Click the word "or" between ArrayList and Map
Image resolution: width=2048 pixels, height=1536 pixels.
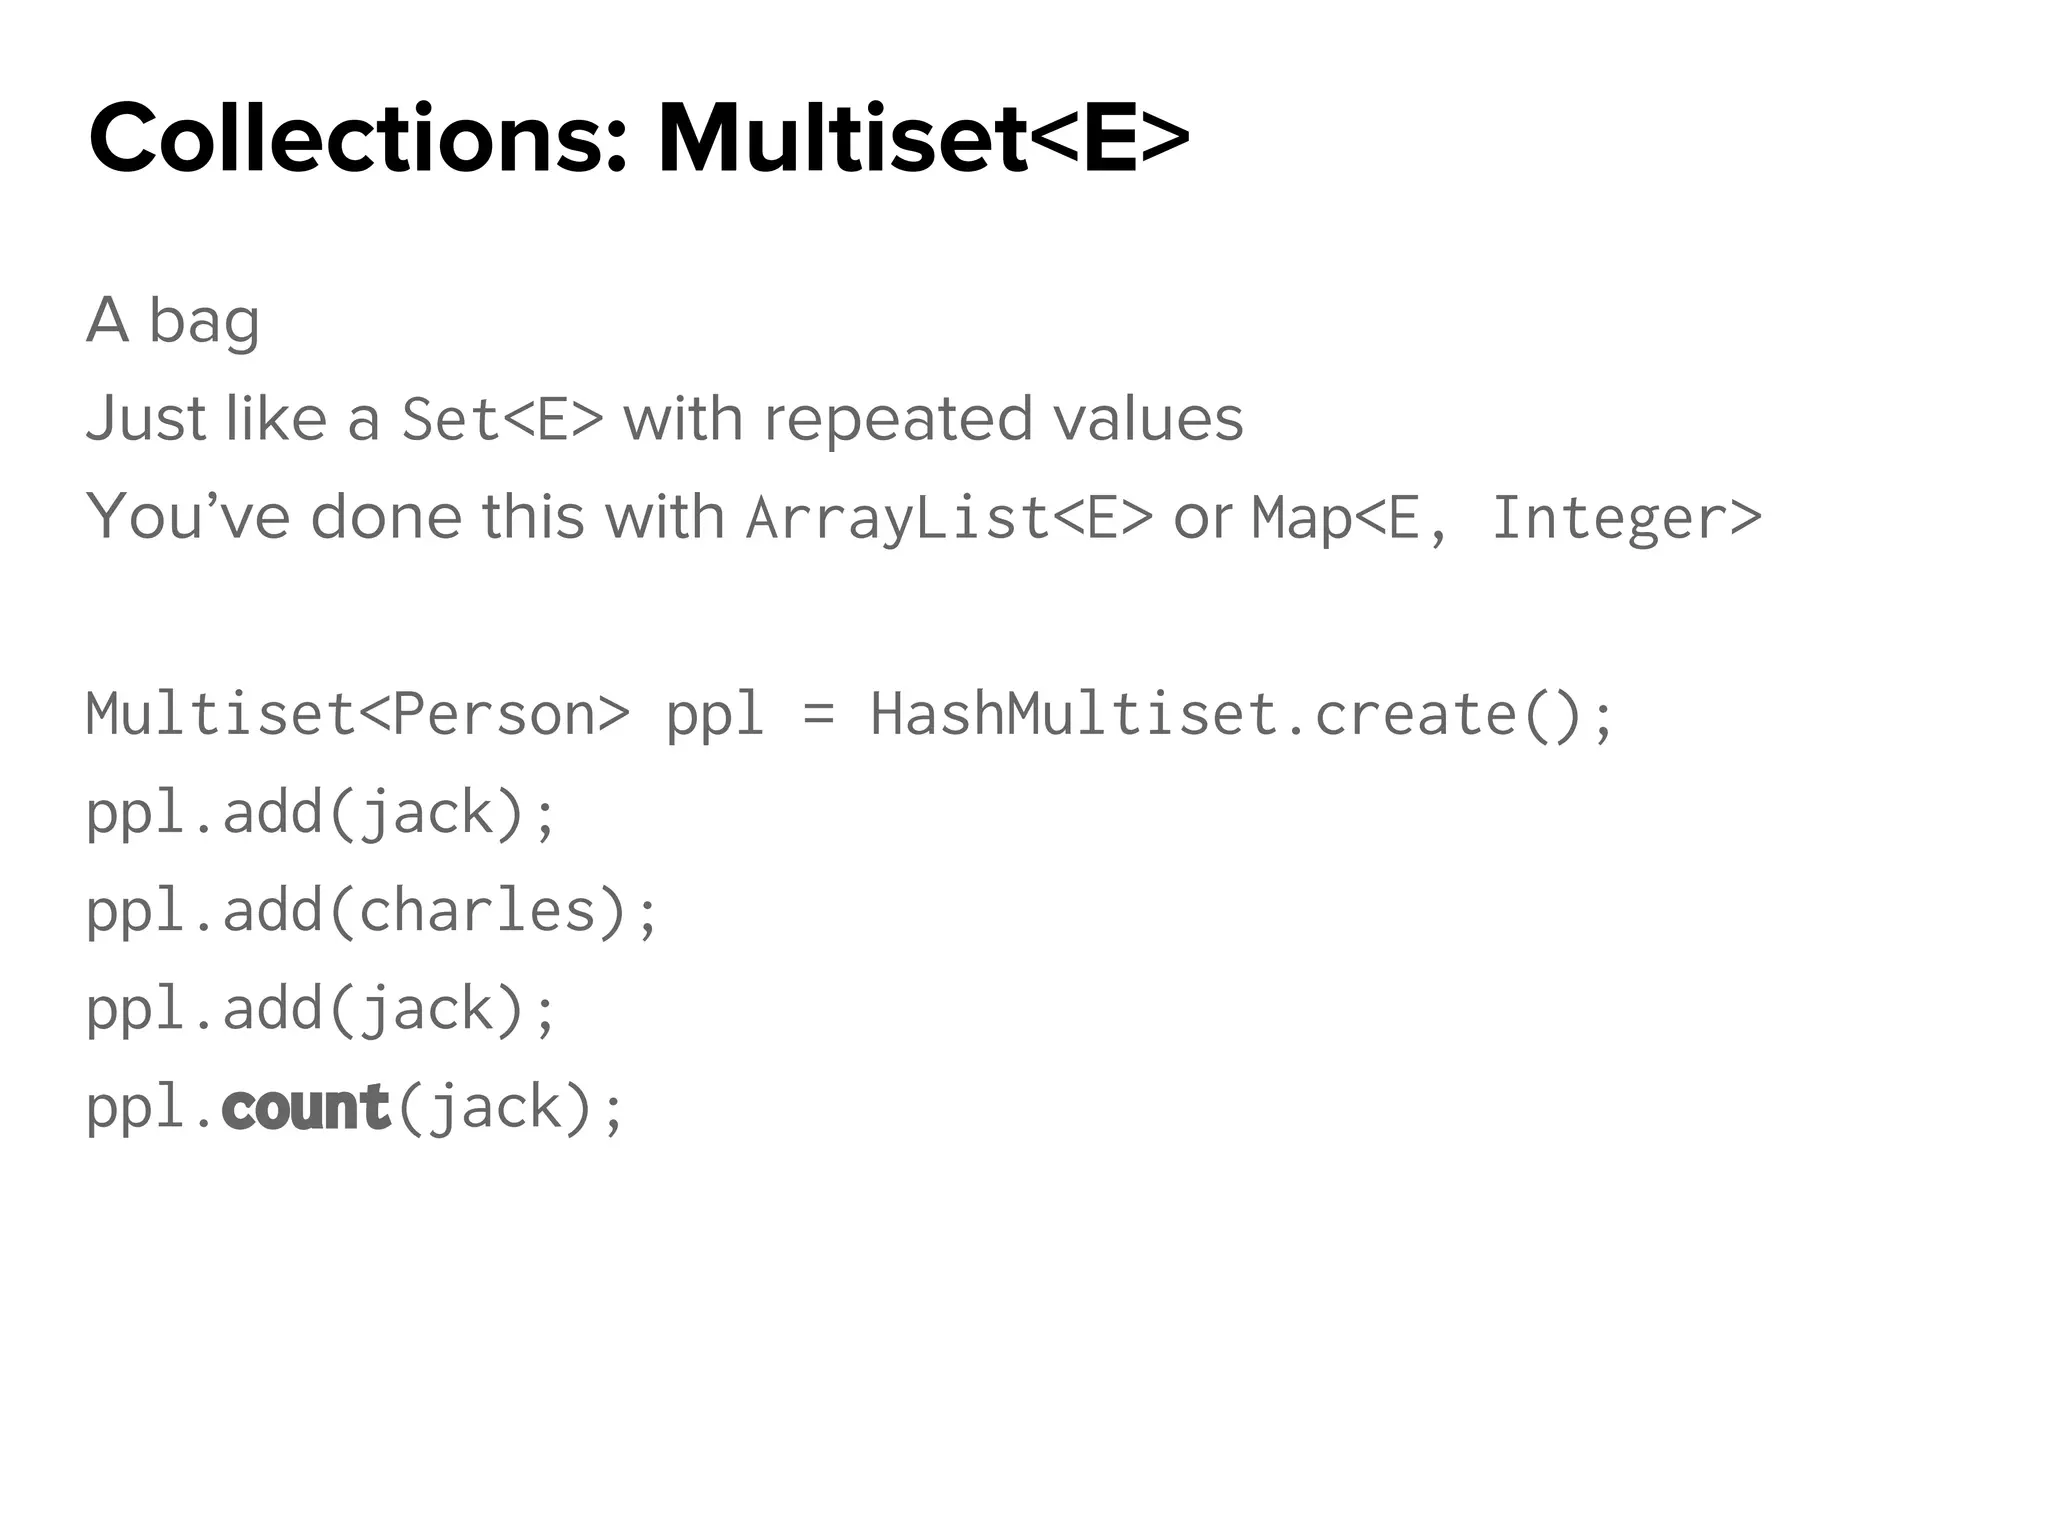(1202, 517)
